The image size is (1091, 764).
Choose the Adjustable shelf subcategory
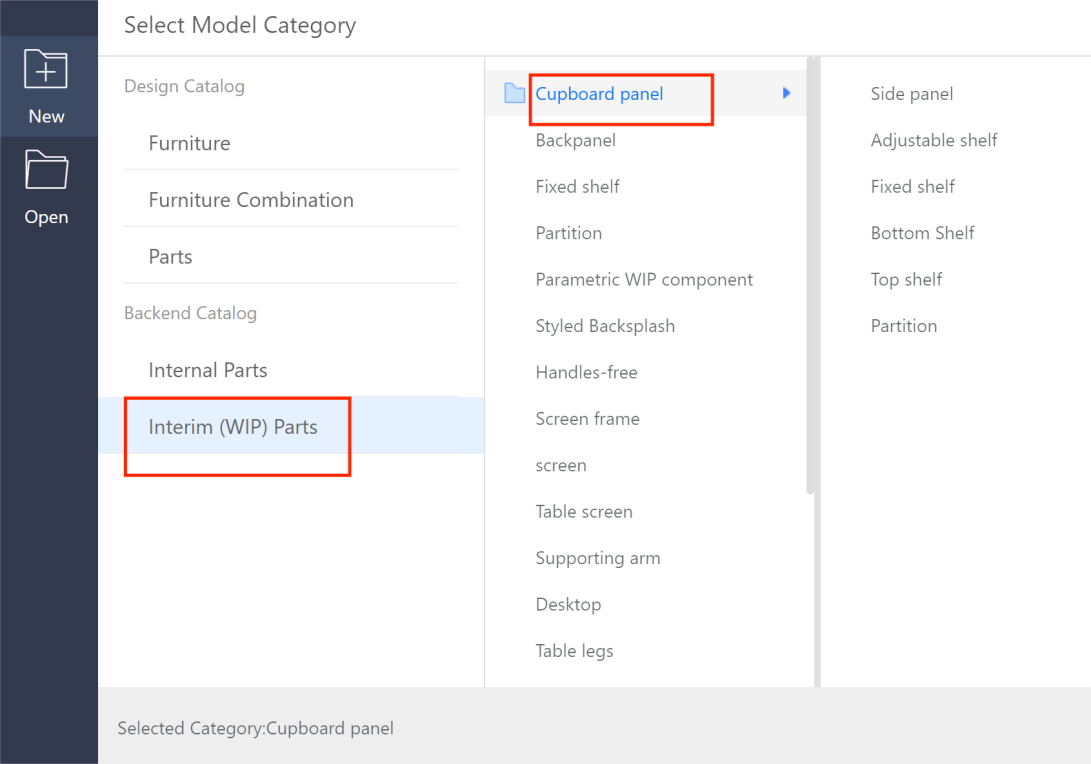click(x=934, y=140)
